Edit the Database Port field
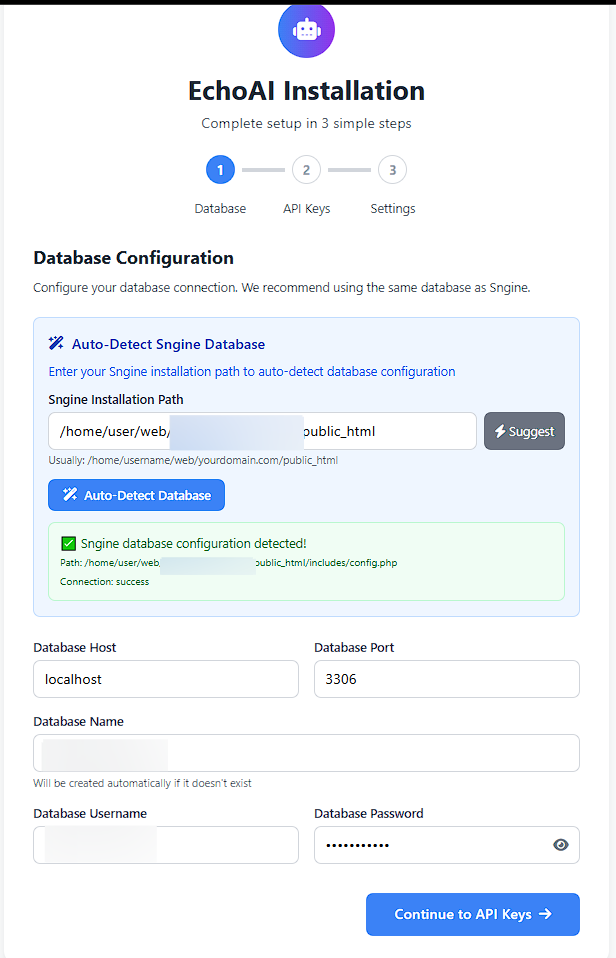The width and height of the screenshot is (616, 958). click(446, 679)
